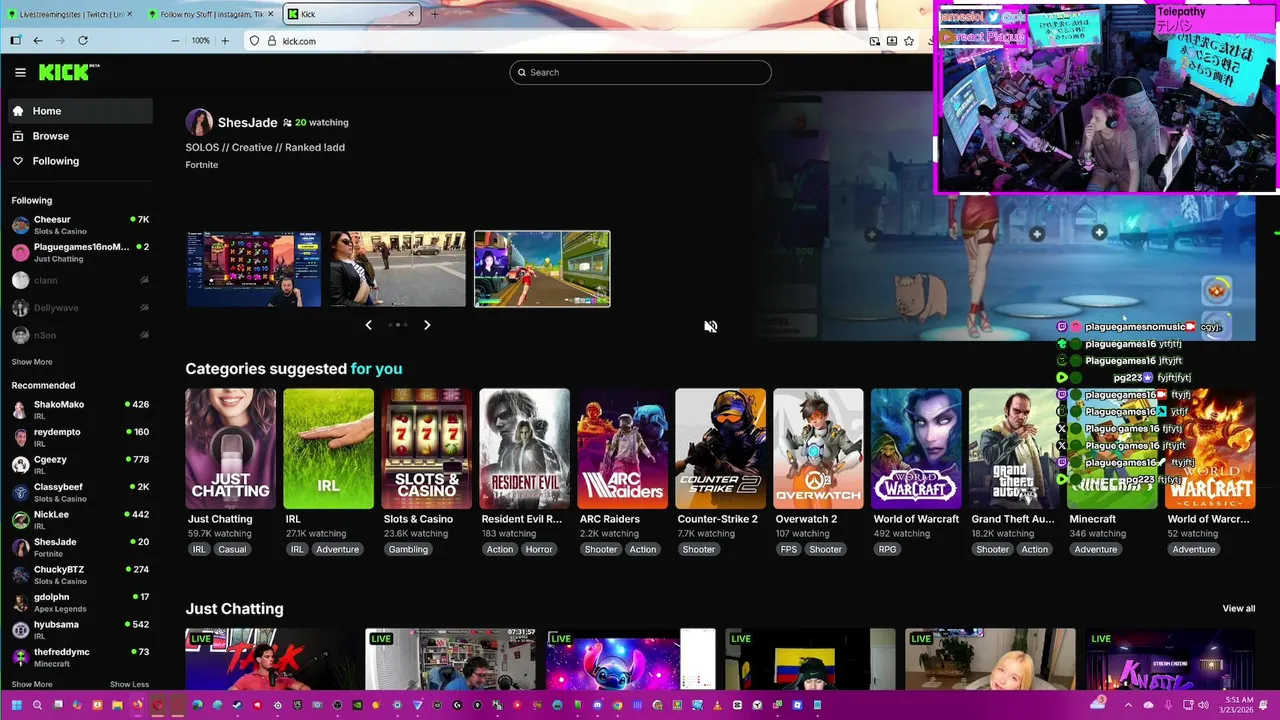
Task: Zoom in with the plus icon
Action: (x=224, y=41)
